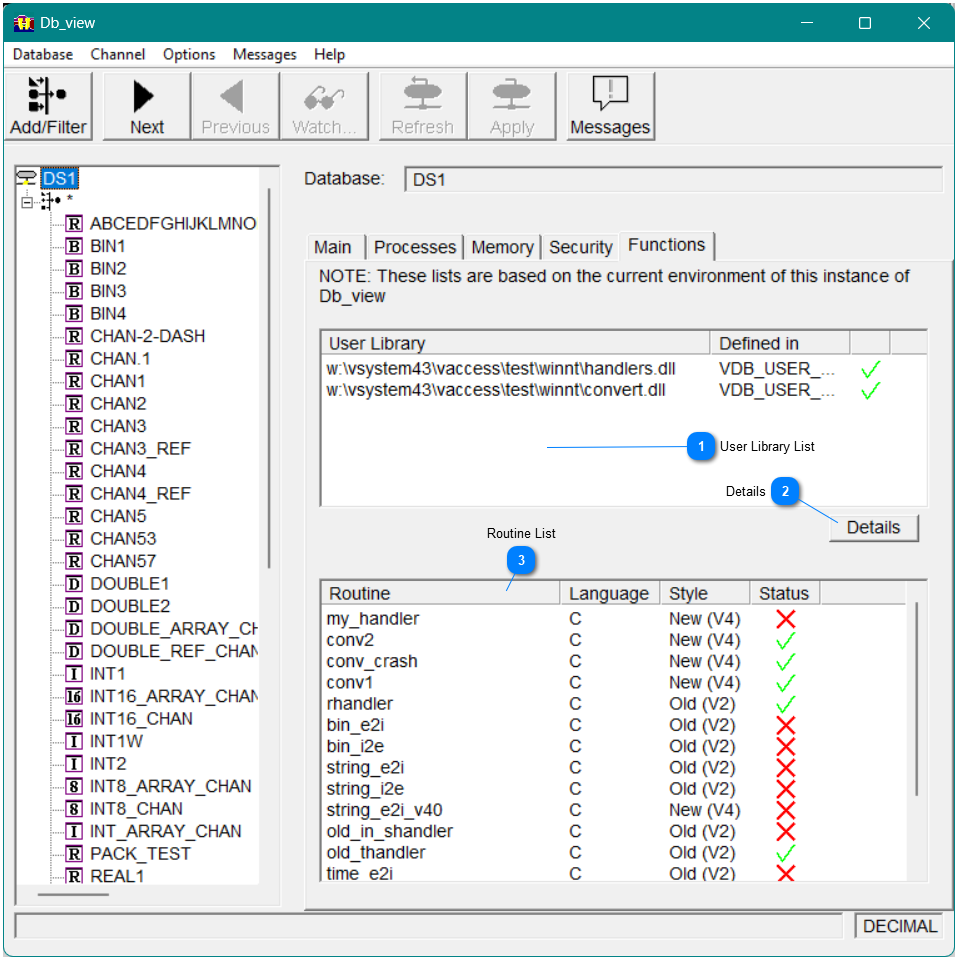
Task: Click the Details button
Action: pyautogui.click(x=873, y=527)
